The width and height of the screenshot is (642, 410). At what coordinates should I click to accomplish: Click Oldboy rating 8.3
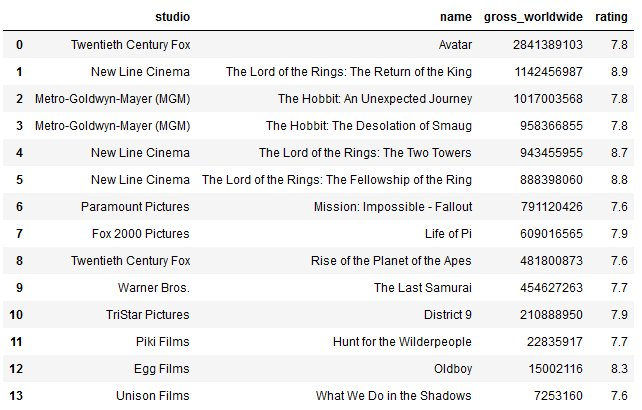619,369
